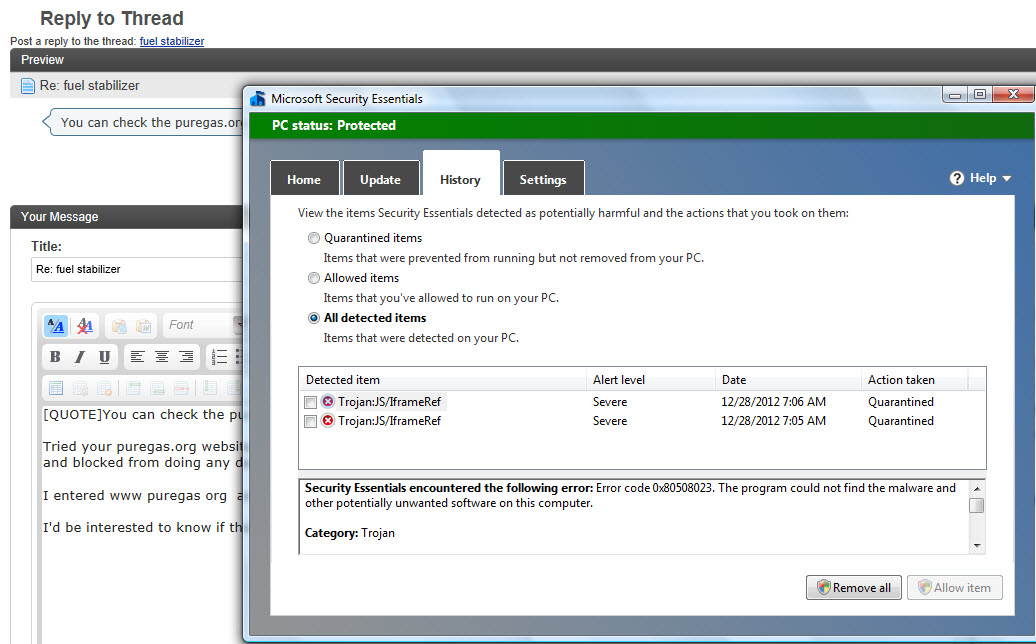Click the table properties icon
Image resolution: width=1036 pixels, height=644 pixels.
[81, 388]
